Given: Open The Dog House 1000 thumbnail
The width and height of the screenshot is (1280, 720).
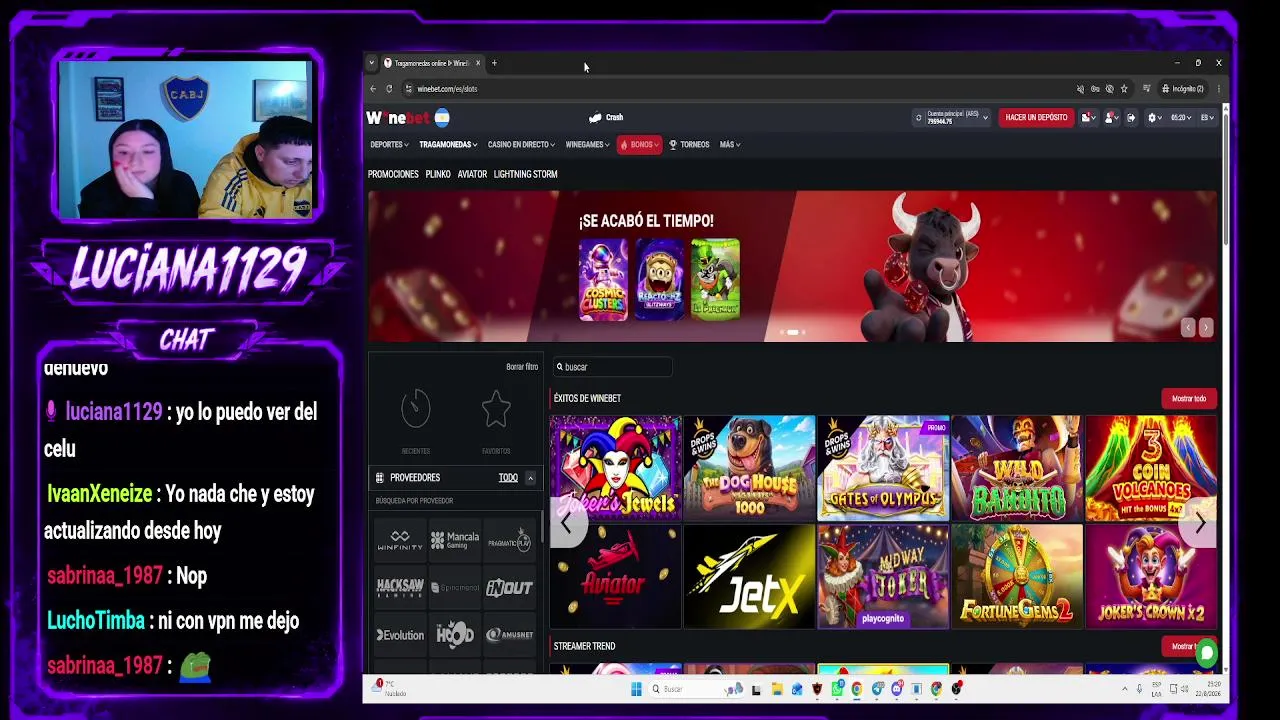Looking at the screenshot, I should pos(749,468).
